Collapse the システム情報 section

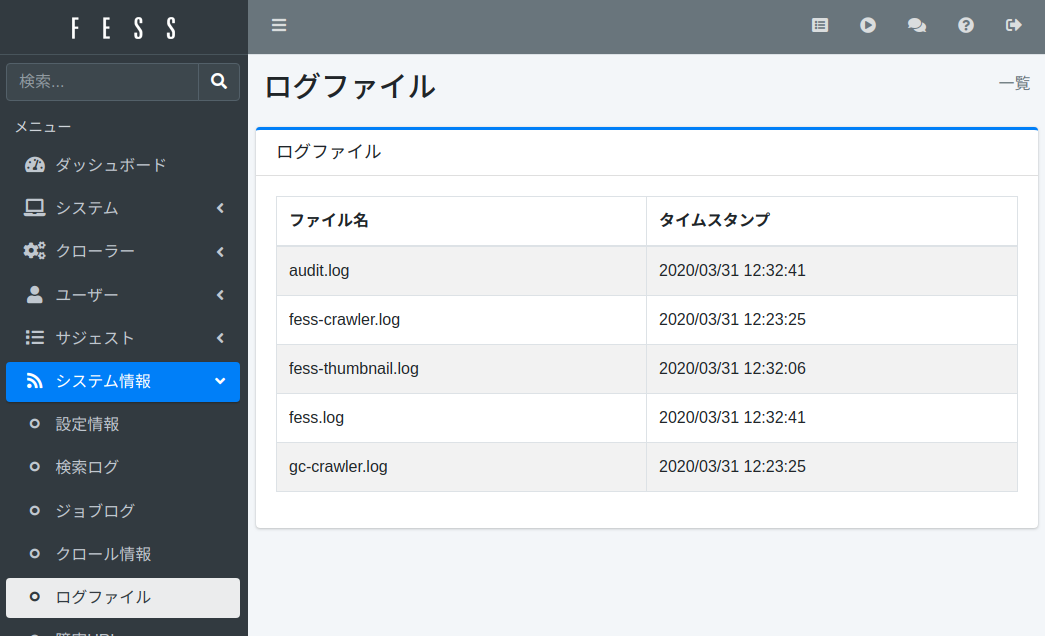pos(122,381)
